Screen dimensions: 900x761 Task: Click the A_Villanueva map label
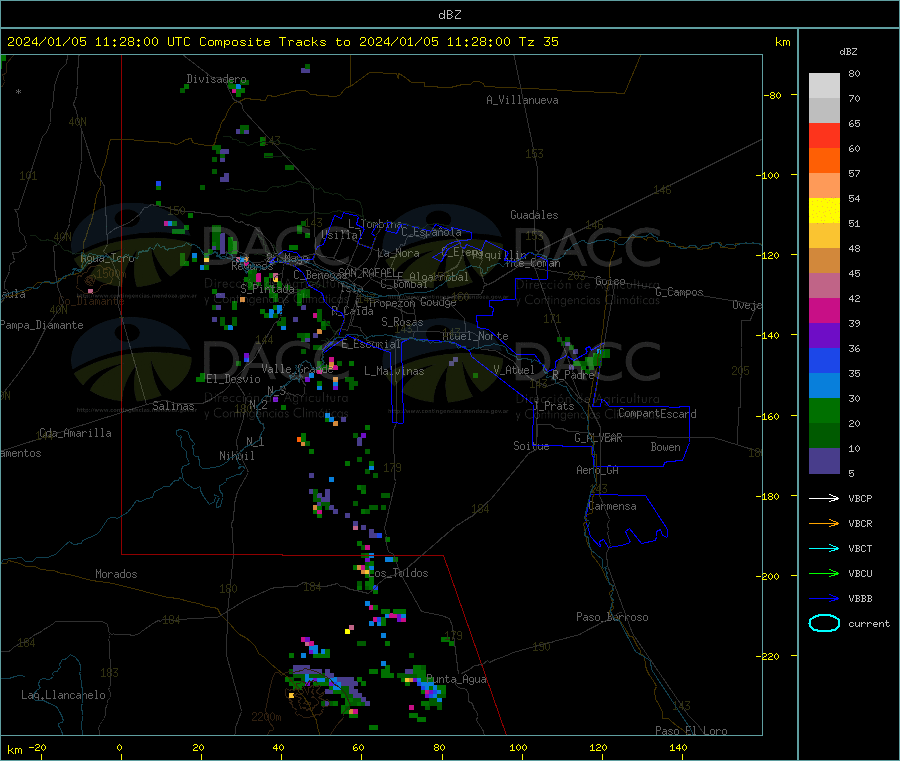tap(522, 100)
